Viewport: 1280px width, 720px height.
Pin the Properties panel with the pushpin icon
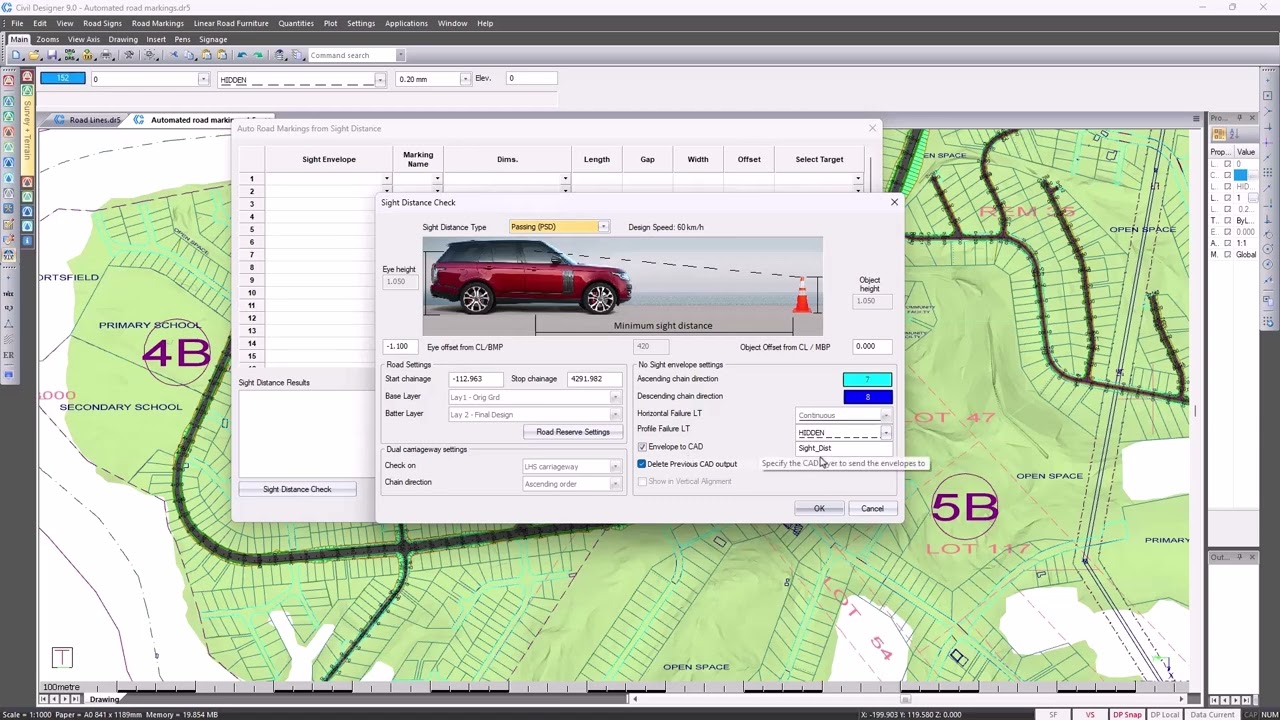pos(1240,118)
